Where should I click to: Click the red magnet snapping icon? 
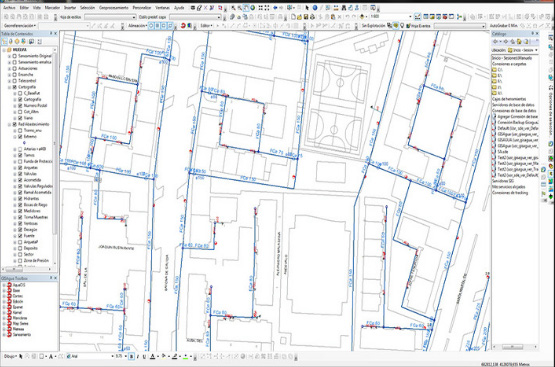[183, 25]
